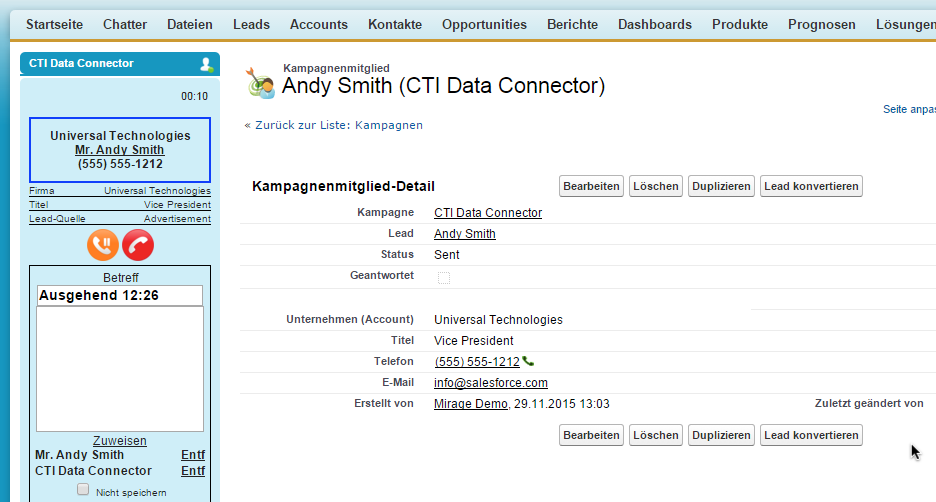This screenshot has width=936, height=502.
Task: Click the campaign member icon beside title
Action: pos(260,82)
